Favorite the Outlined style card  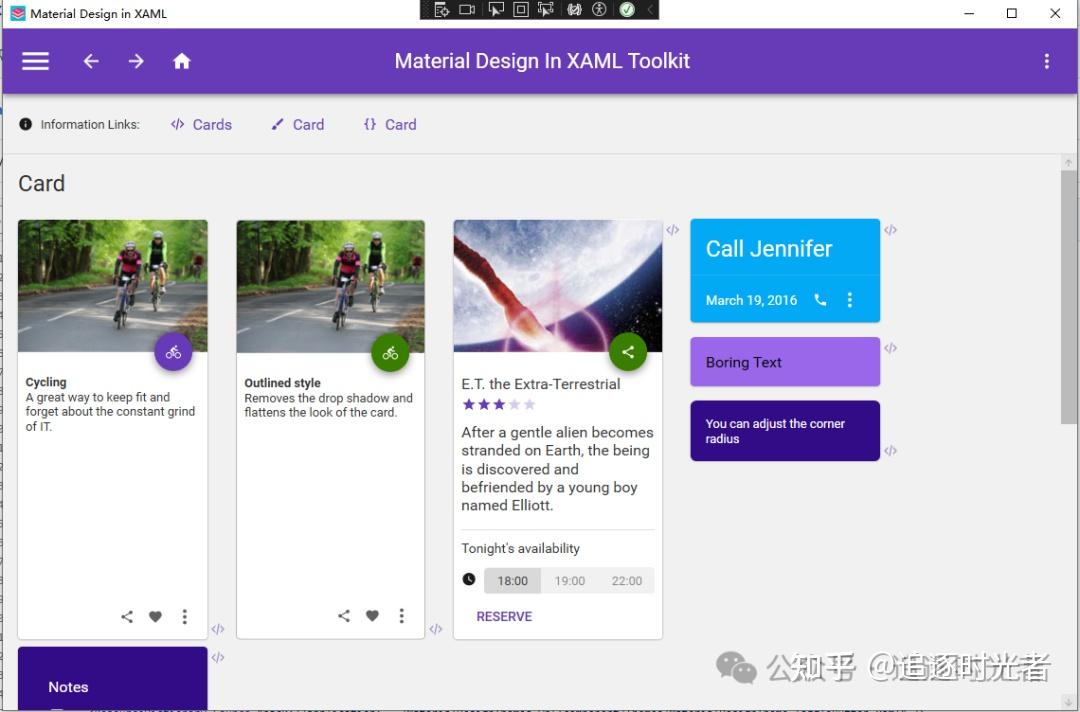click(x=372, y=616)
